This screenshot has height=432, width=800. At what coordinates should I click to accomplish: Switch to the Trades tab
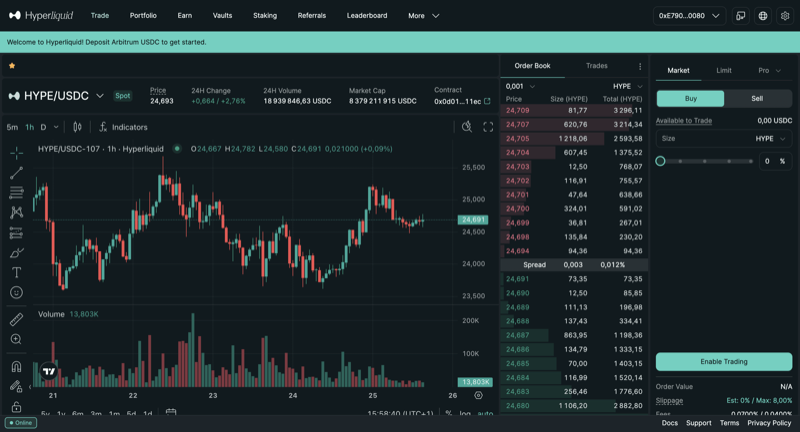pos(596,66)
